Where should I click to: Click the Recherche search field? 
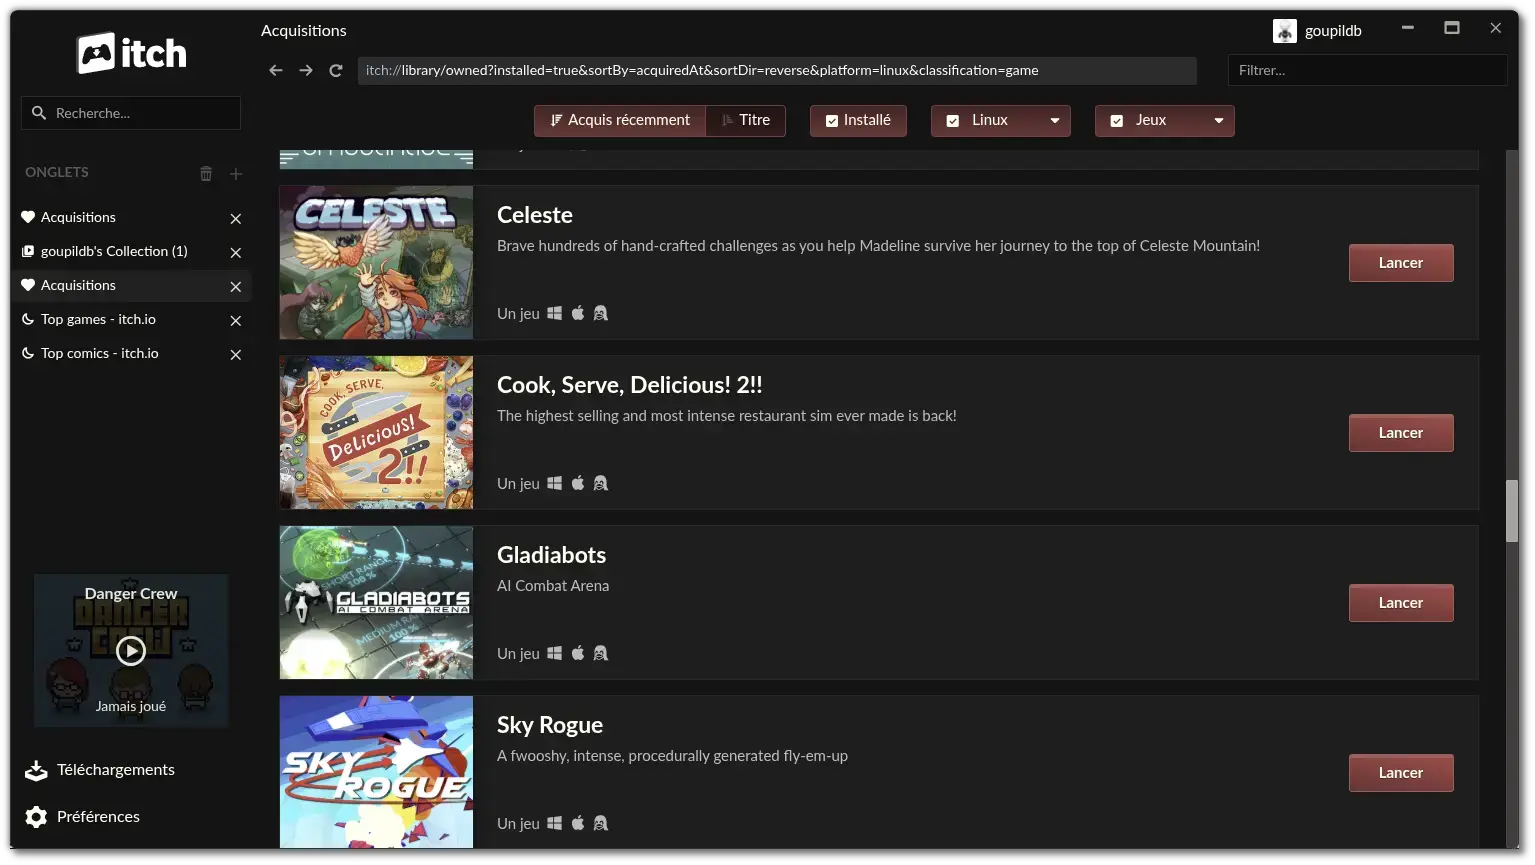point(131,113)
